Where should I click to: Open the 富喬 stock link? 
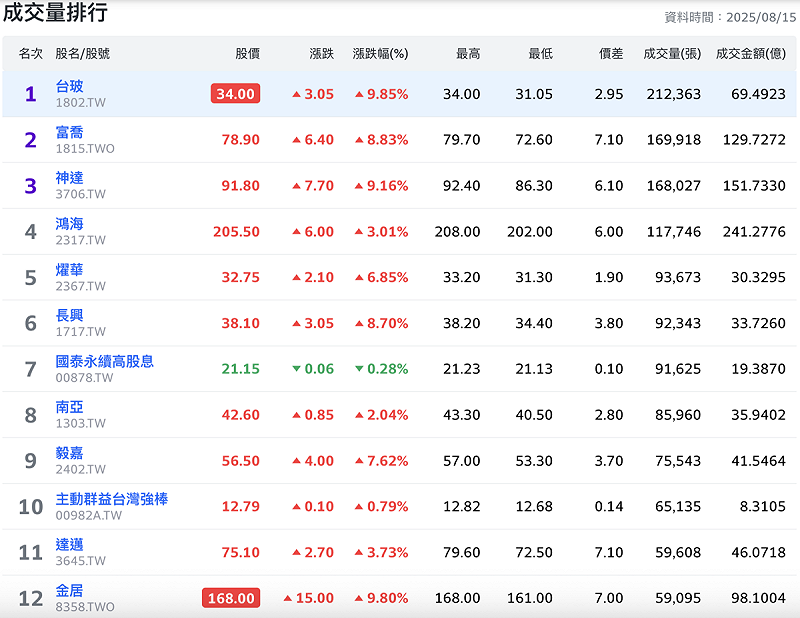point(69,132)
